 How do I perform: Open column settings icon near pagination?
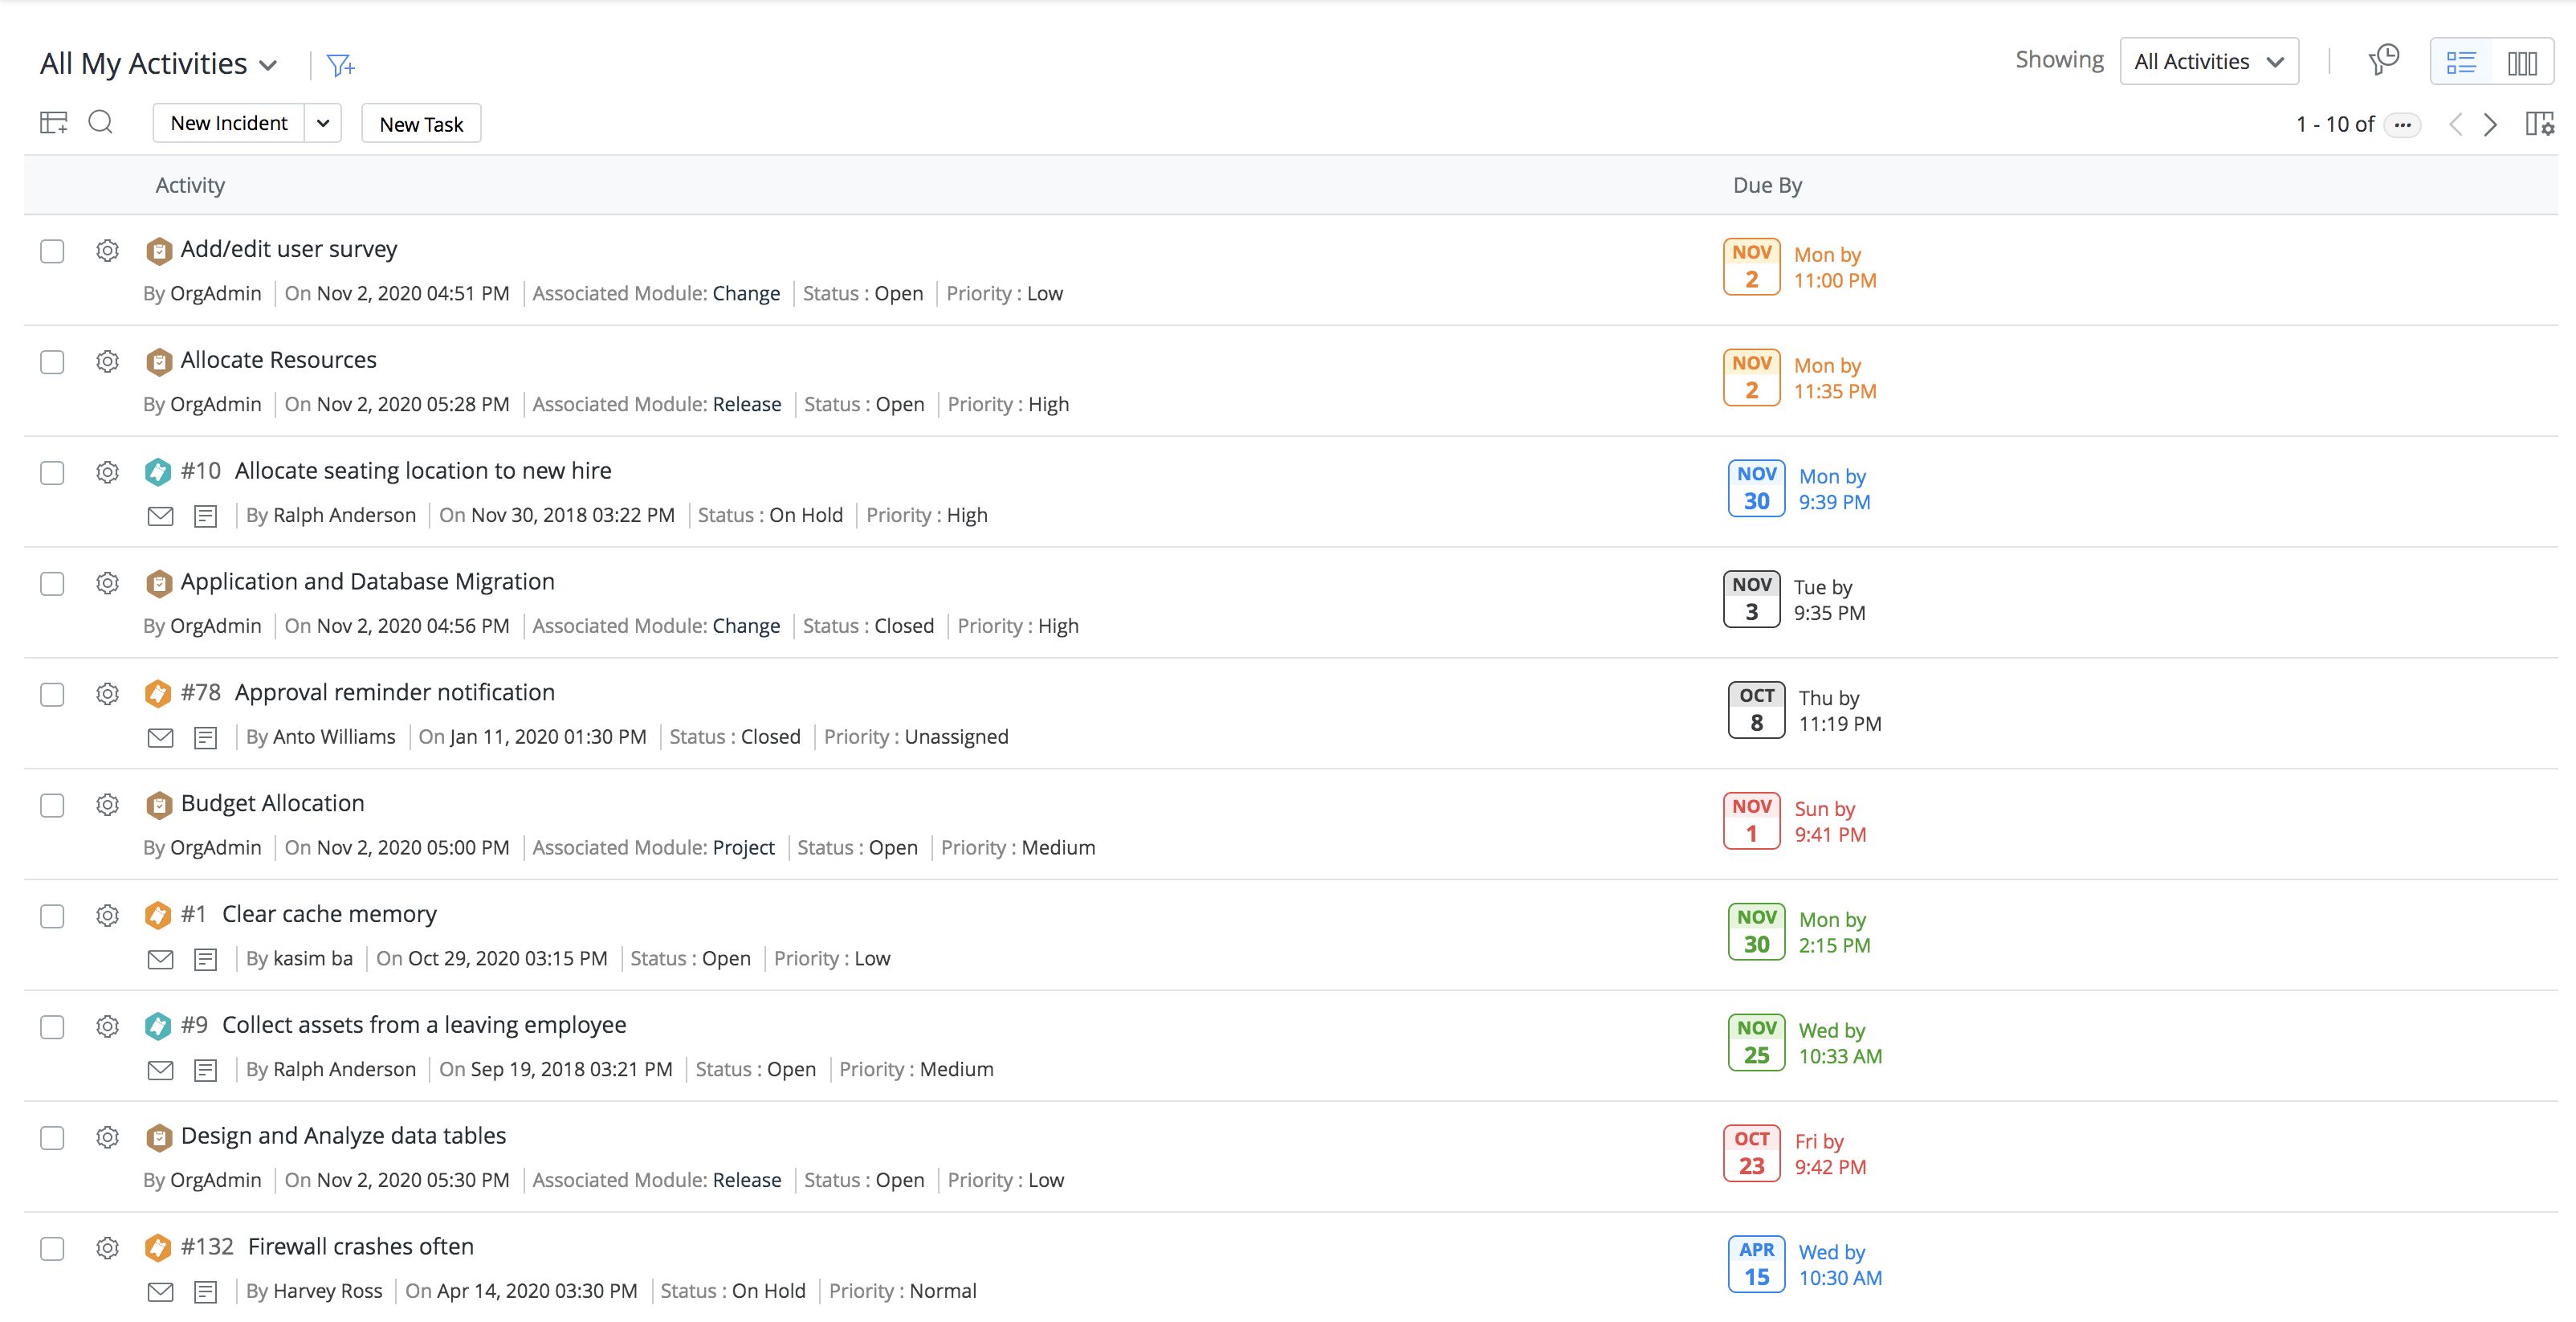pos(2539,124)
